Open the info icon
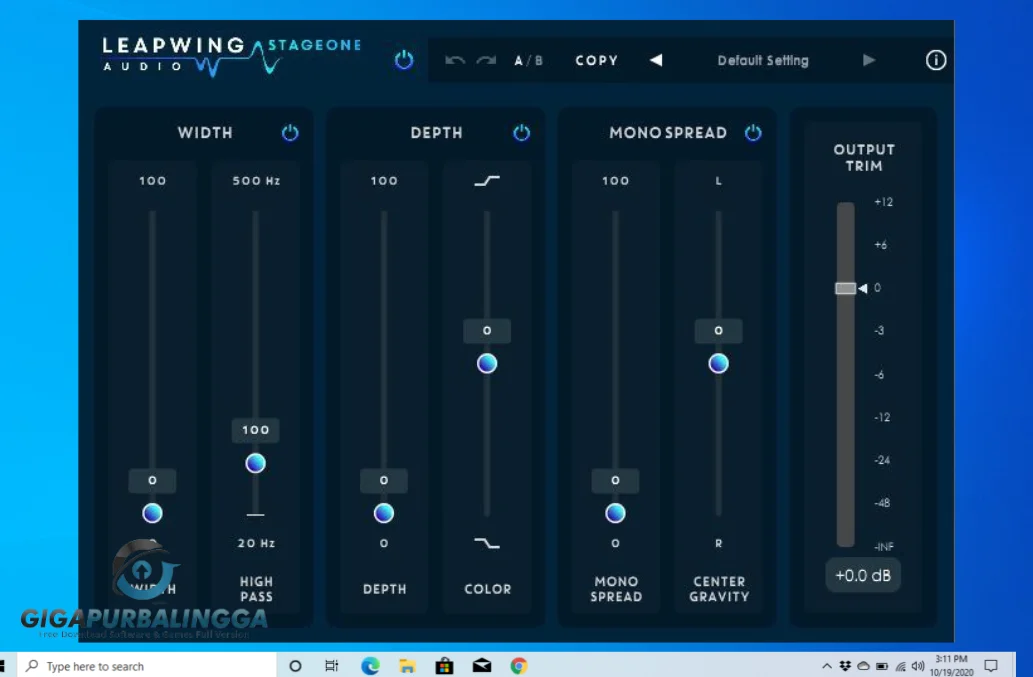 pyautogui.click(x=935, y=61)
